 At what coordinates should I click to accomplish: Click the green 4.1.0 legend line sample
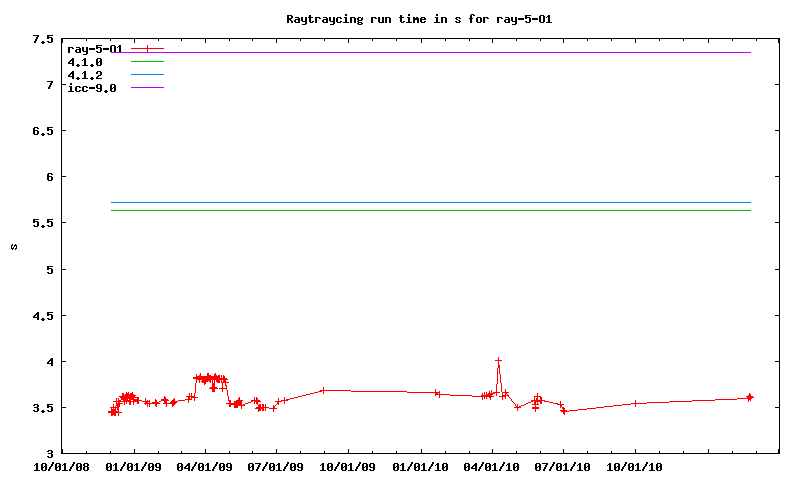pyautogui.click(x=147, y=61)
